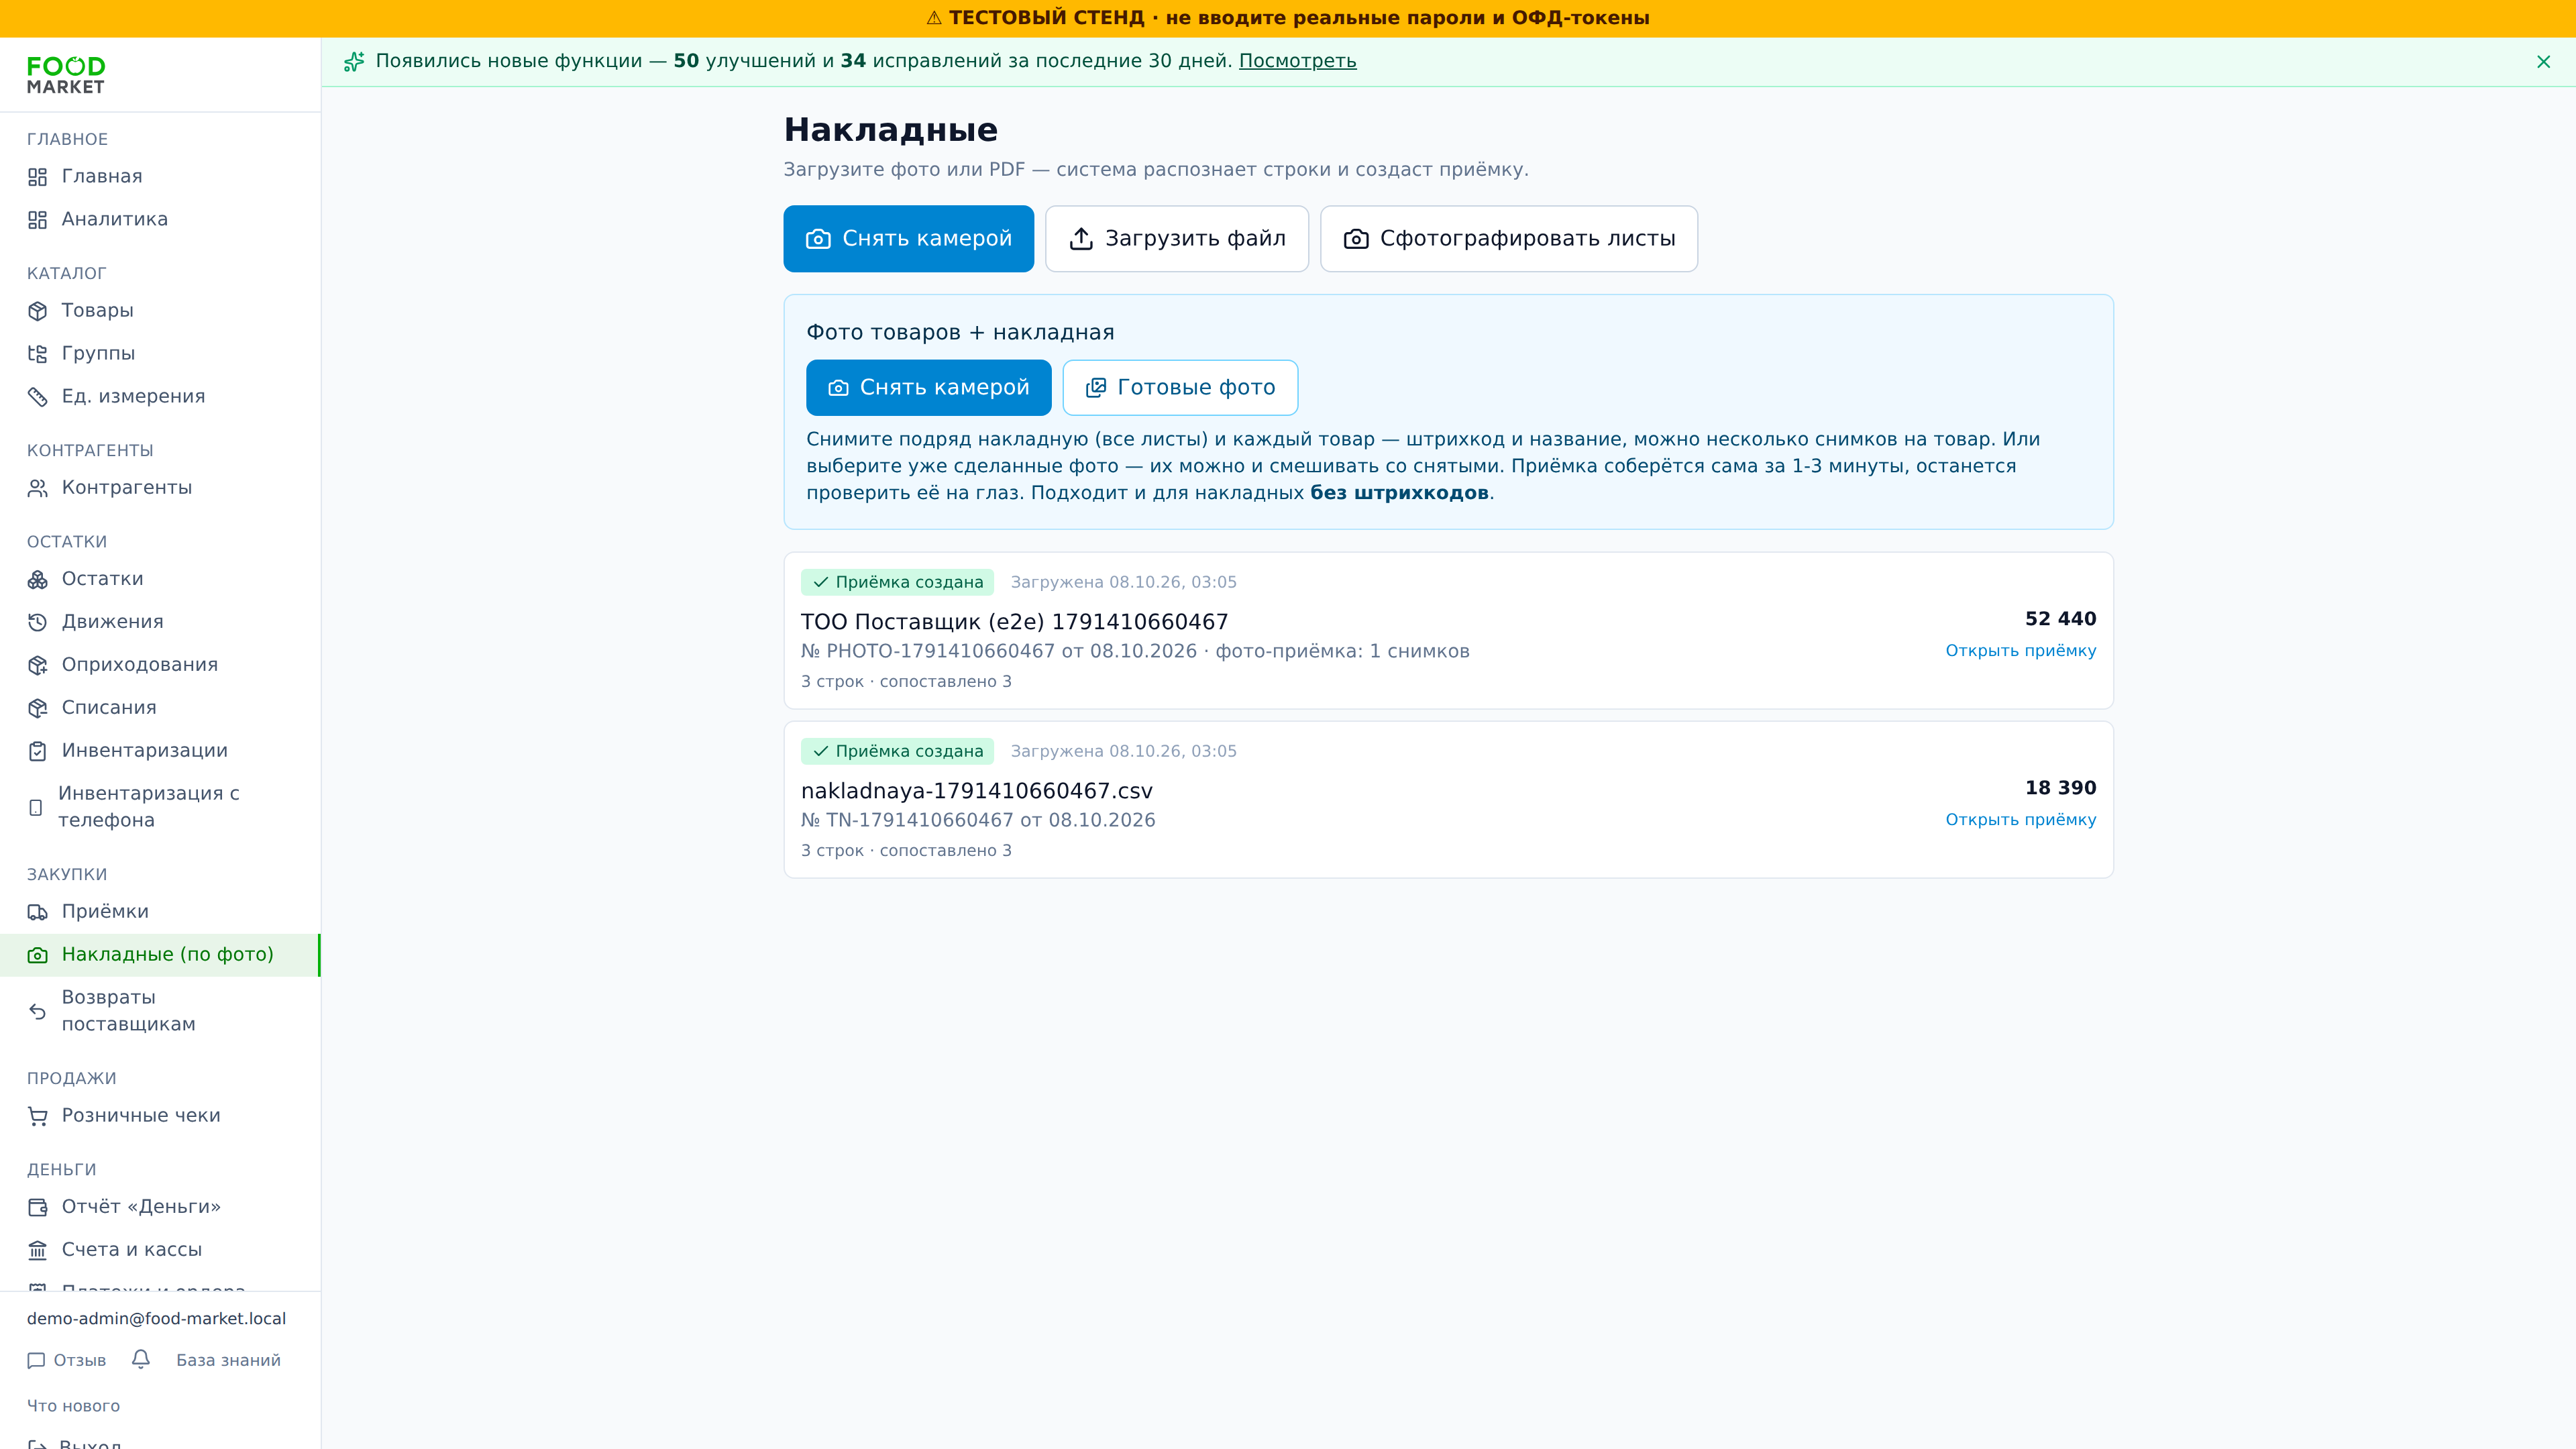Open приёмку for nakladnaya csv invoice
Image resolution: width=2576 pixels, height=1449 pixels.
pos(2020,820)
